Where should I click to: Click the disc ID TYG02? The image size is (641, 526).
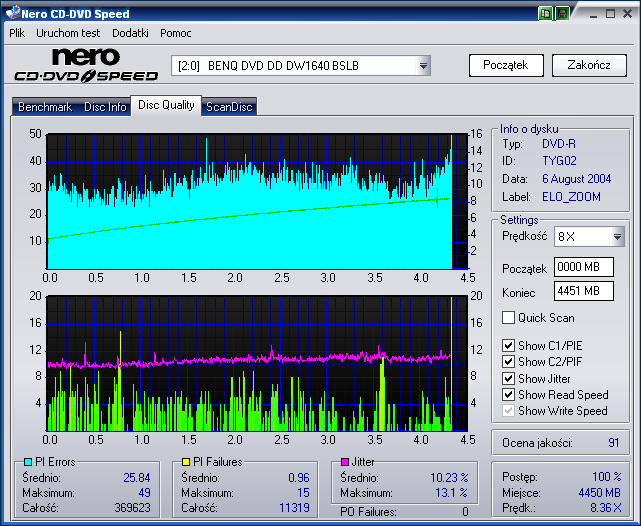559,161
